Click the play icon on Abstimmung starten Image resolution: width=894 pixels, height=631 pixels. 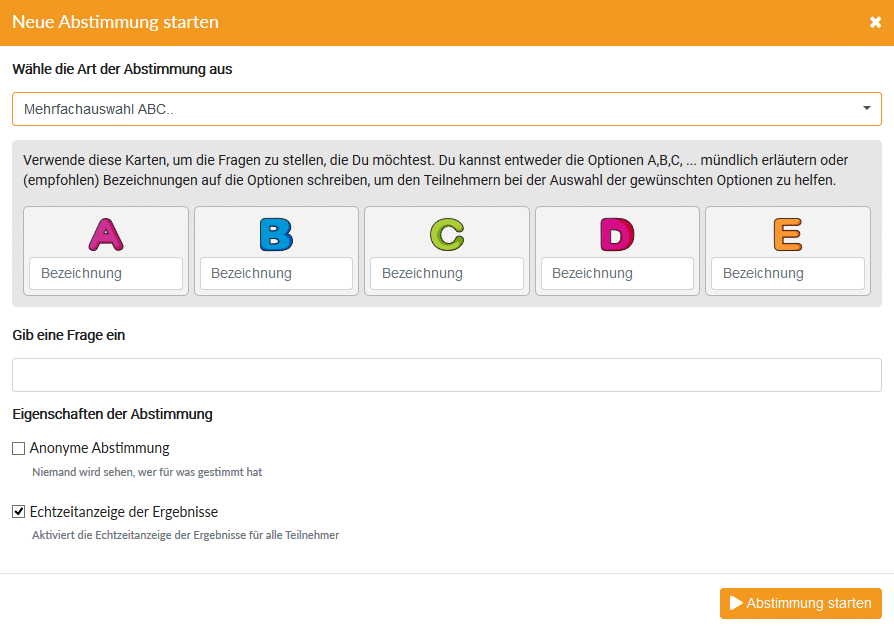736,603
